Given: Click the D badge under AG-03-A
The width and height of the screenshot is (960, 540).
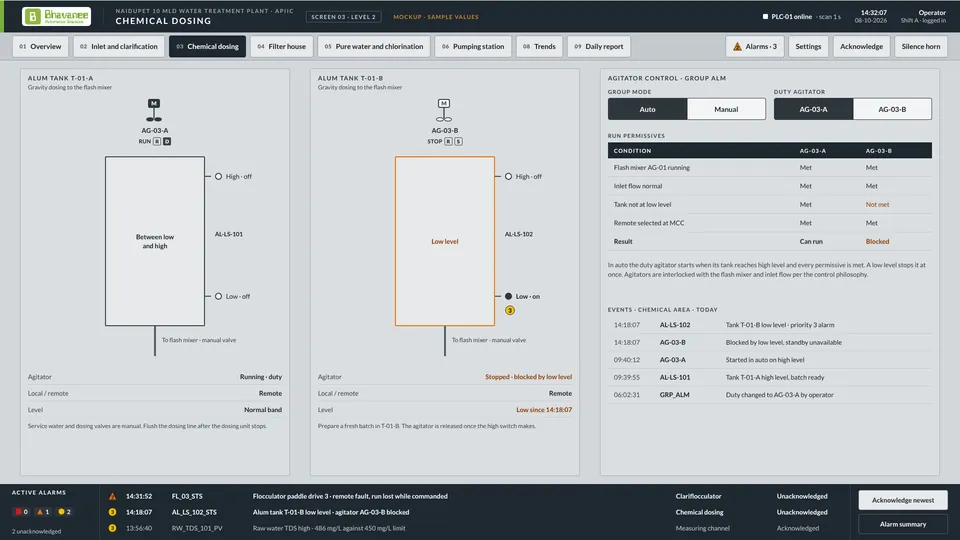Looking at the screenshot, I should tap(167, 141).
